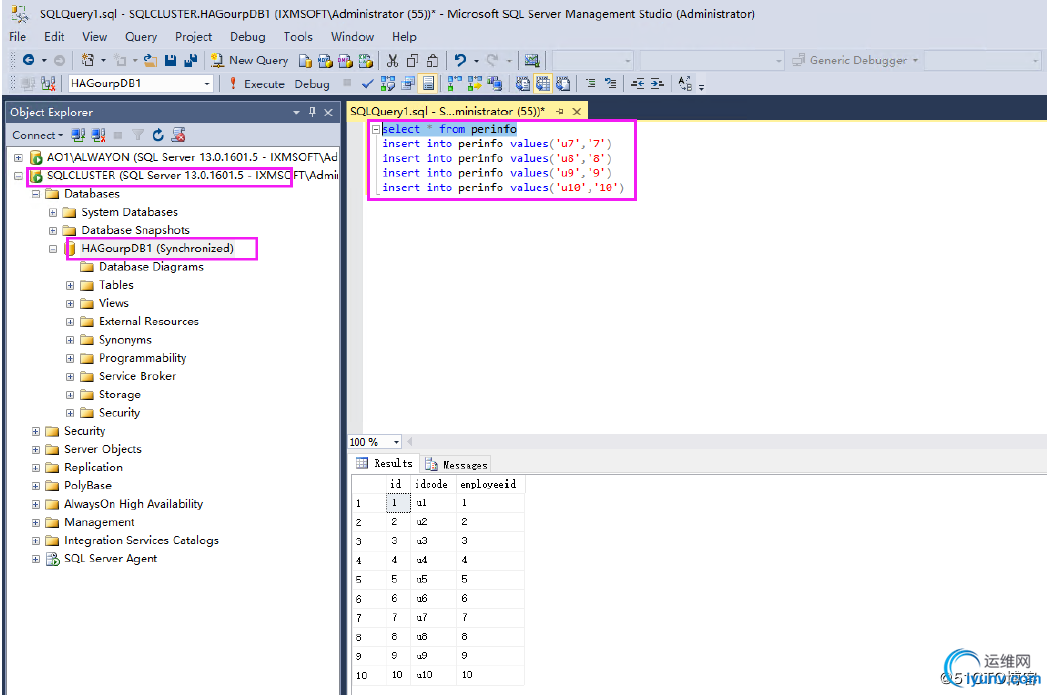Select the SQL Server Agent node

point(110,559)
